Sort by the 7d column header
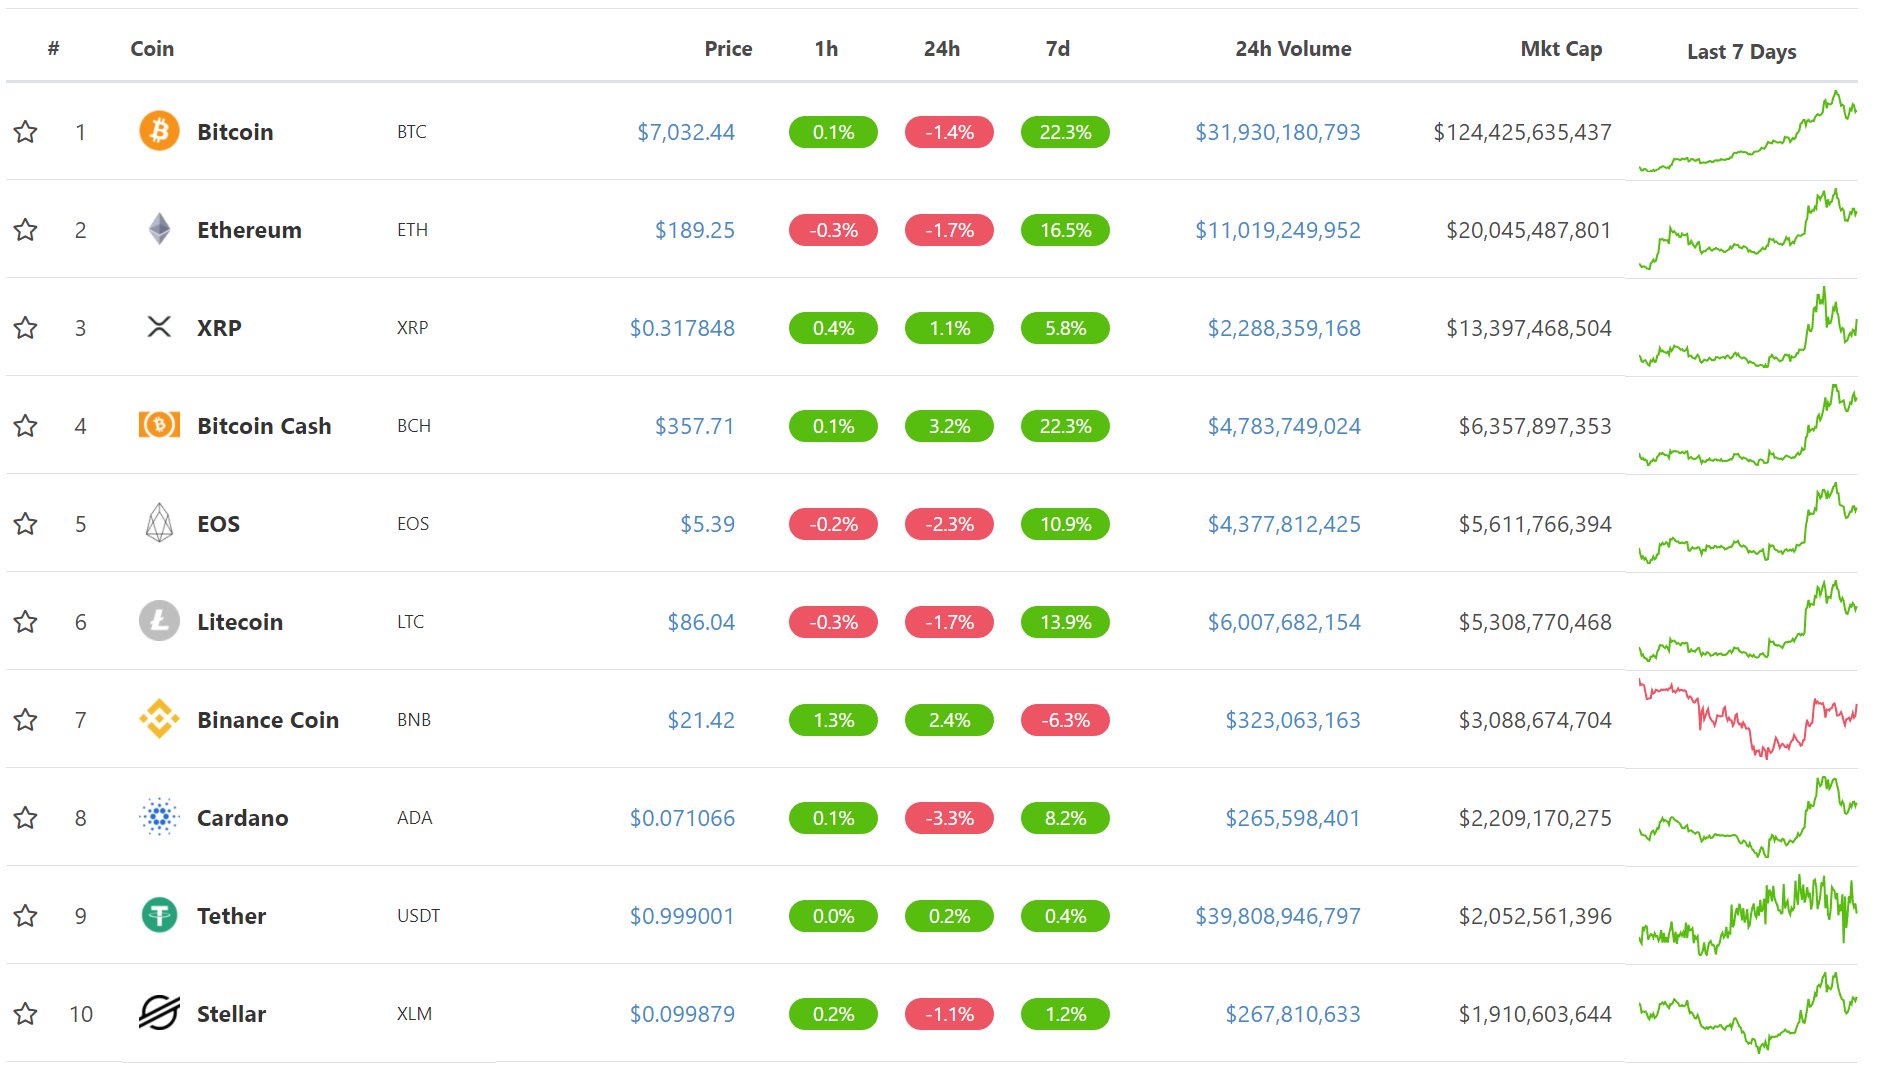1878x1069 pixels. click(1058, 48)
